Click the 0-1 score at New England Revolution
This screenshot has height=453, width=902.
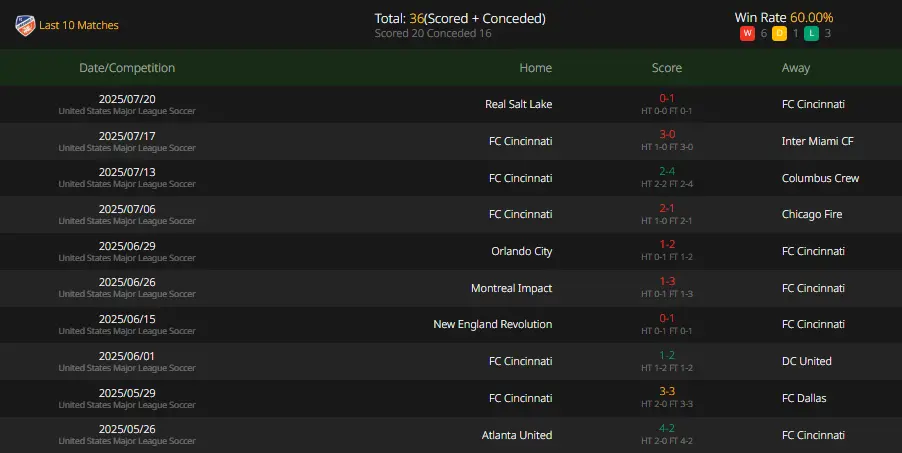click(x=667, y=318)
